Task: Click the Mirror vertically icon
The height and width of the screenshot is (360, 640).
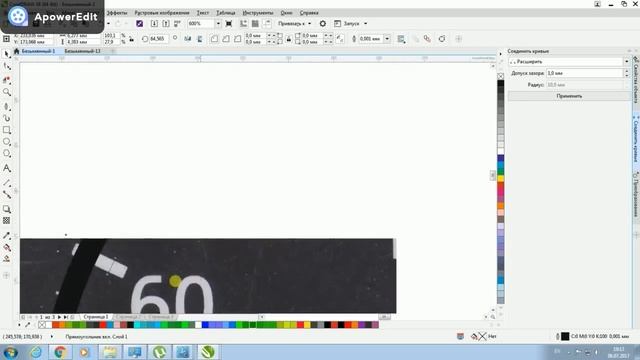Action: (x=200, y=39)
